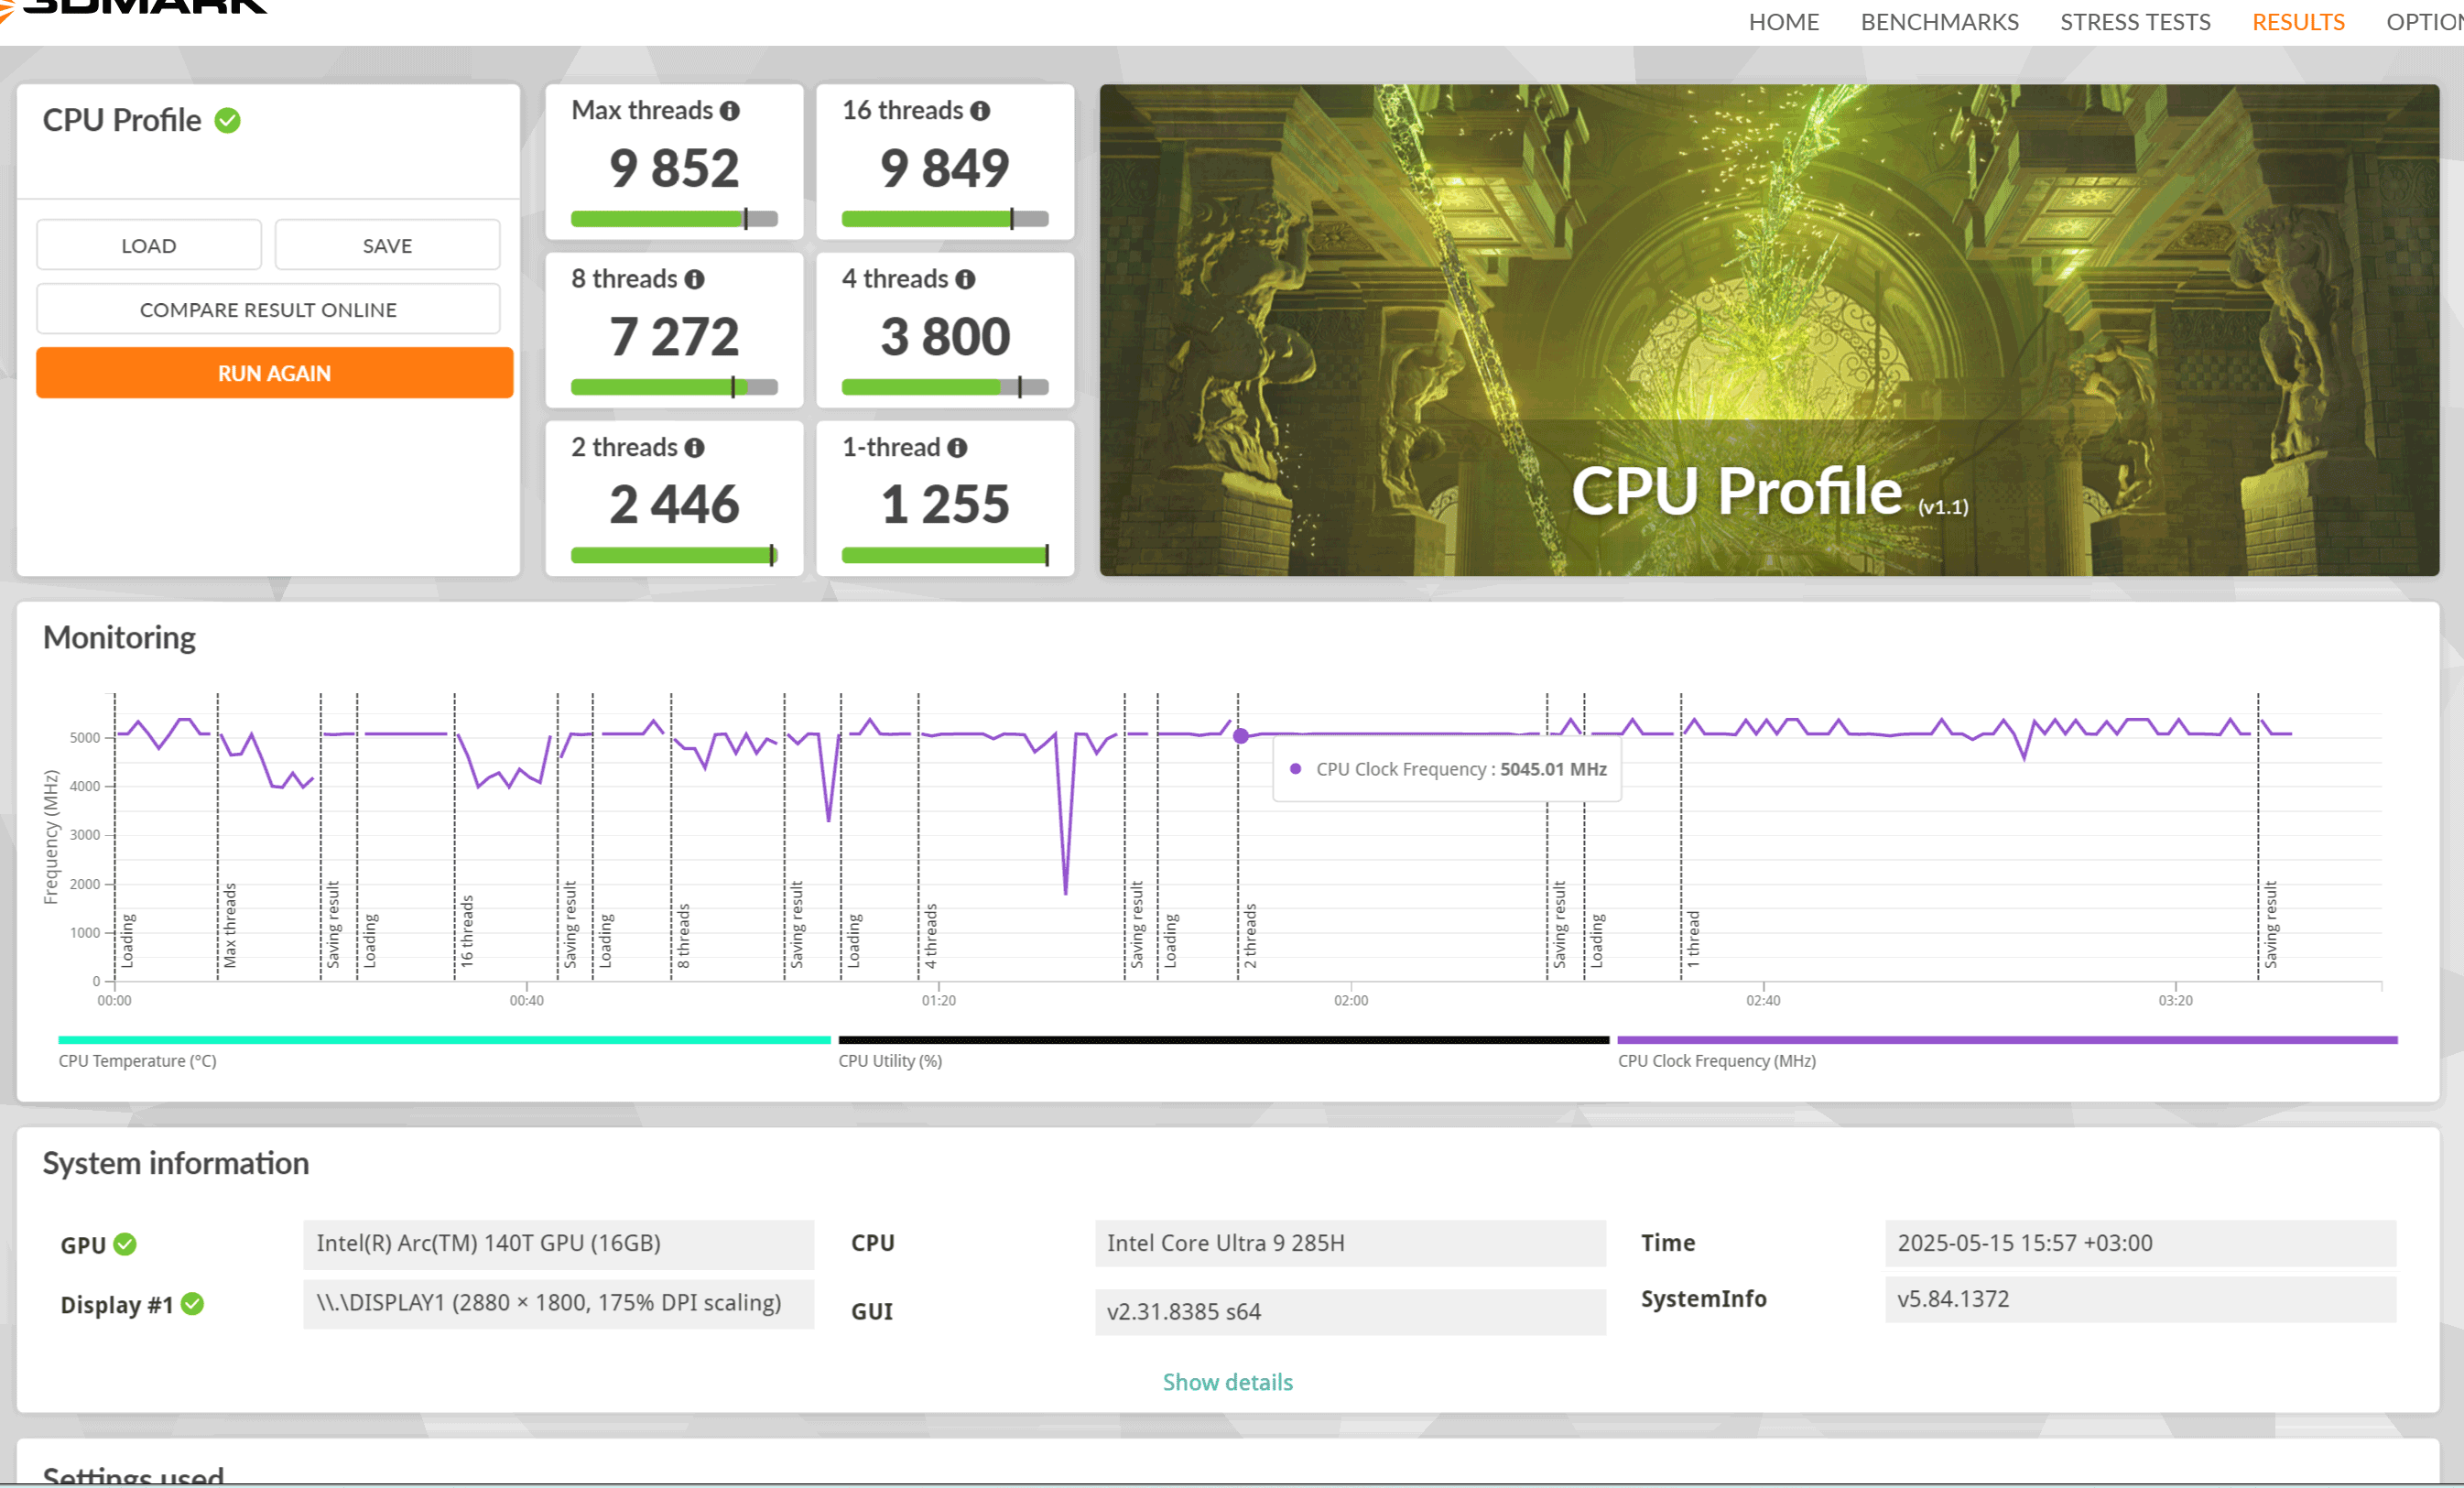Click the info icon next to 4 threads
This screenshot has width=2464, height=1488.
pyautogui.click(x=965, y=279)
